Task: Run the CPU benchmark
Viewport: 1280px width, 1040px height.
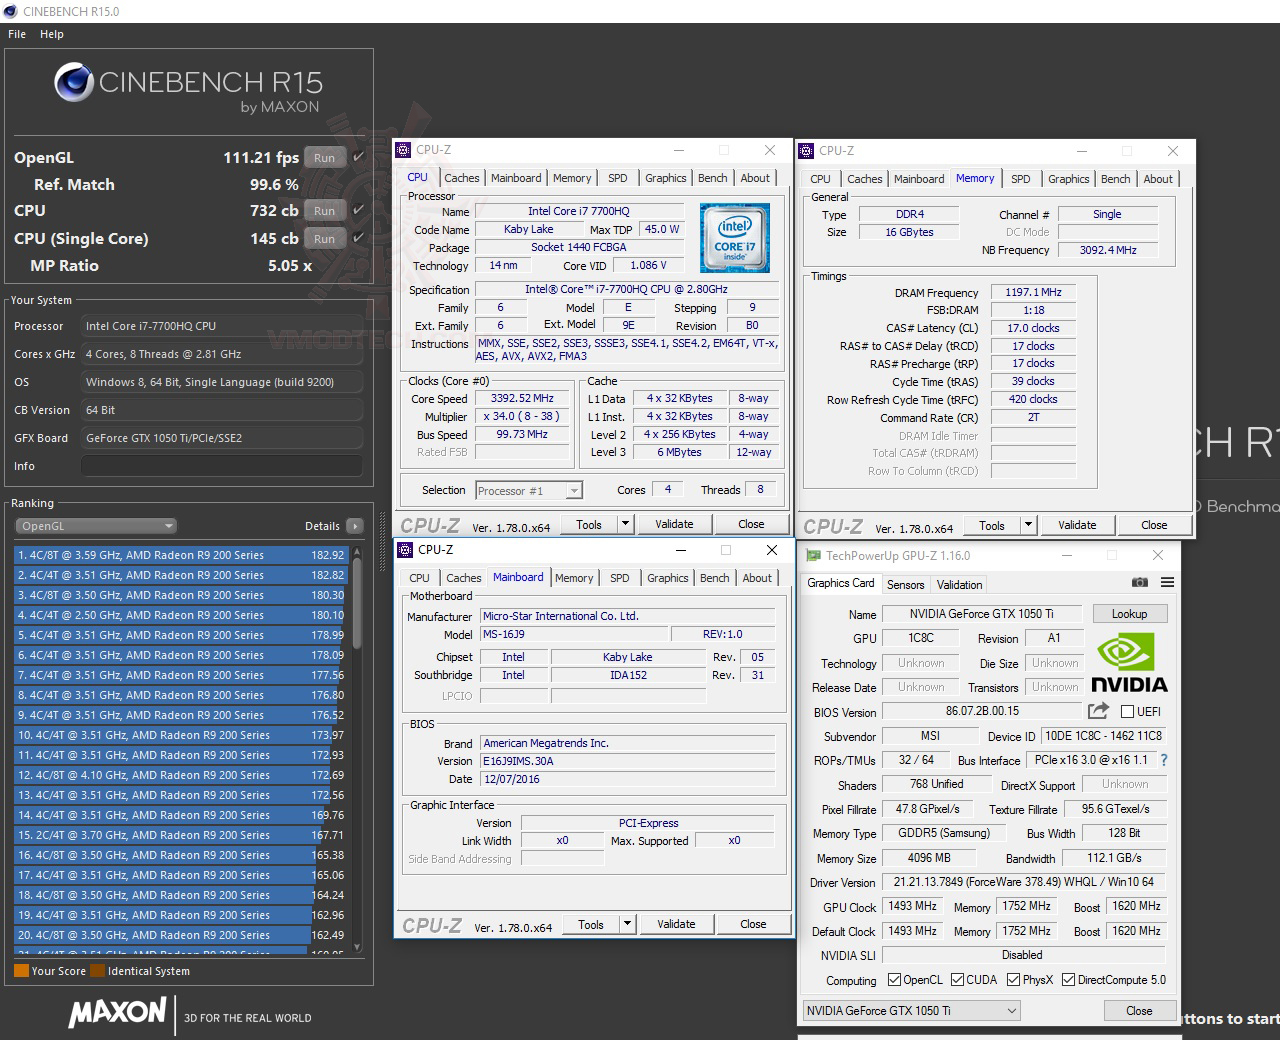Action: click(x=325, y=210)
